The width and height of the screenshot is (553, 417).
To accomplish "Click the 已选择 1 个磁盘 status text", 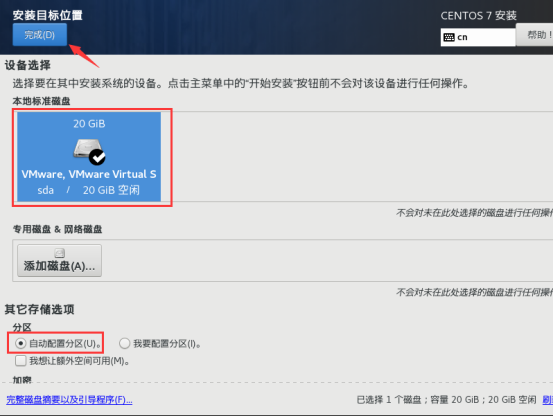I will (x=389, y=400).
